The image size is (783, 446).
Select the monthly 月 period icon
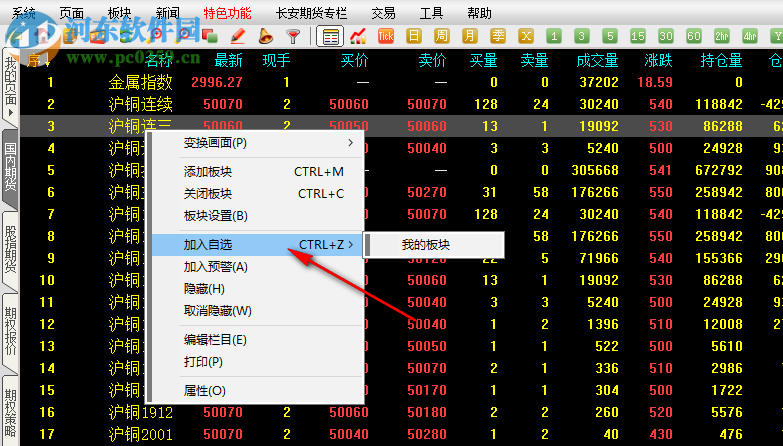tap(469, 36)
